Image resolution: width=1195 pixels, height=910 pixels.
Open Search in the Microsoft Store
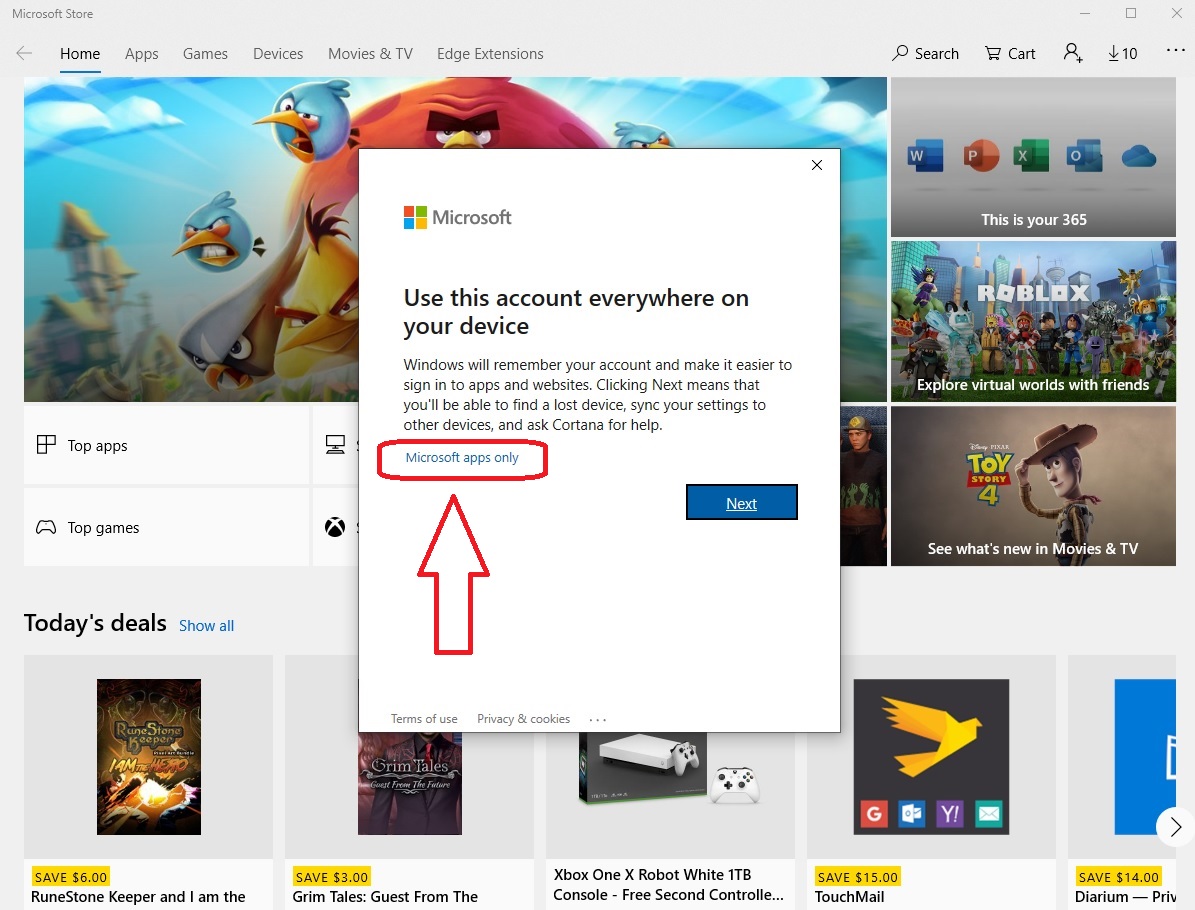pos(924,53)
